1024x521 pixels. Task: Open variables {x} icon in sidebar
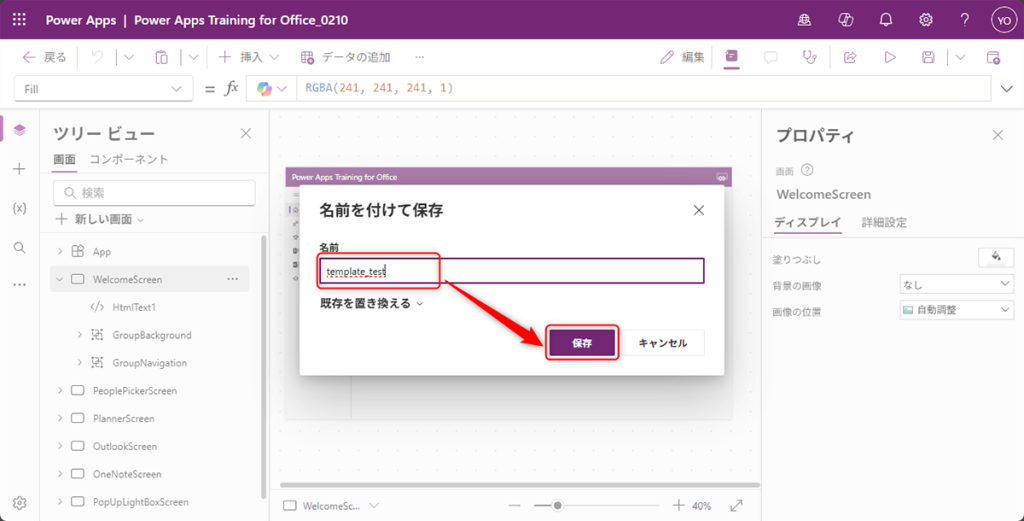pyautogui.click(x=20, y=208)
